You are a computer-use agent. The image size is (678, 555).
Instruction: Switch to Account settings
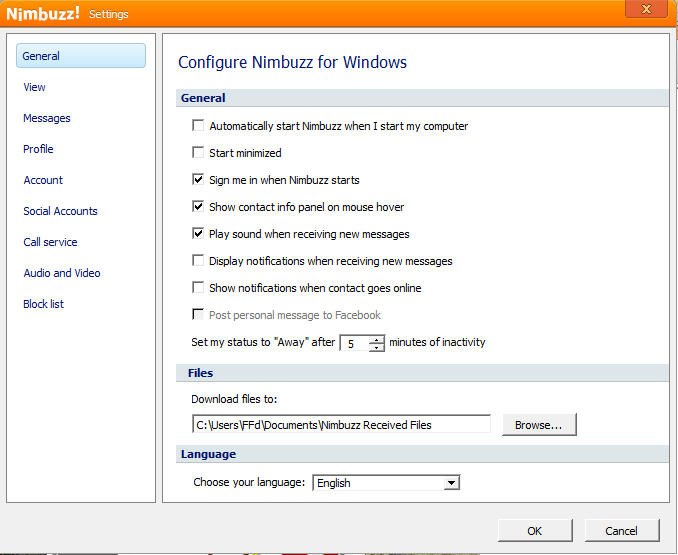(x=43, y=180)
